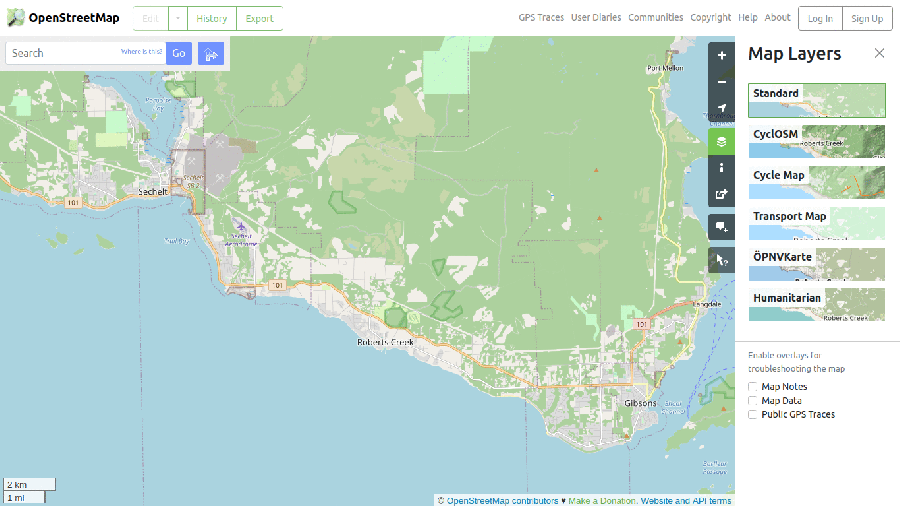
Task: Click the Sign Up button
Action: [x=867, y=18]
